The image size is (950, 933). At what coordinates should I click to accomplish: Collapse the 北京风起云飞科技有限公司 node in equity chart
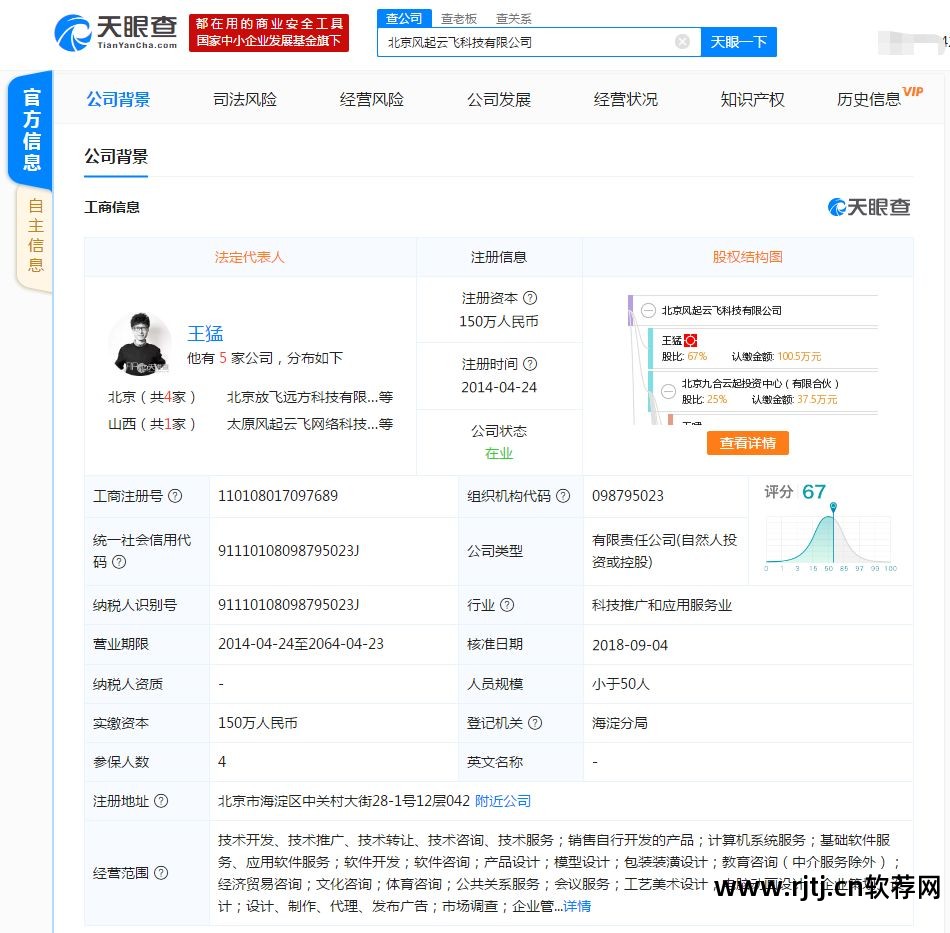coord(648,311)
